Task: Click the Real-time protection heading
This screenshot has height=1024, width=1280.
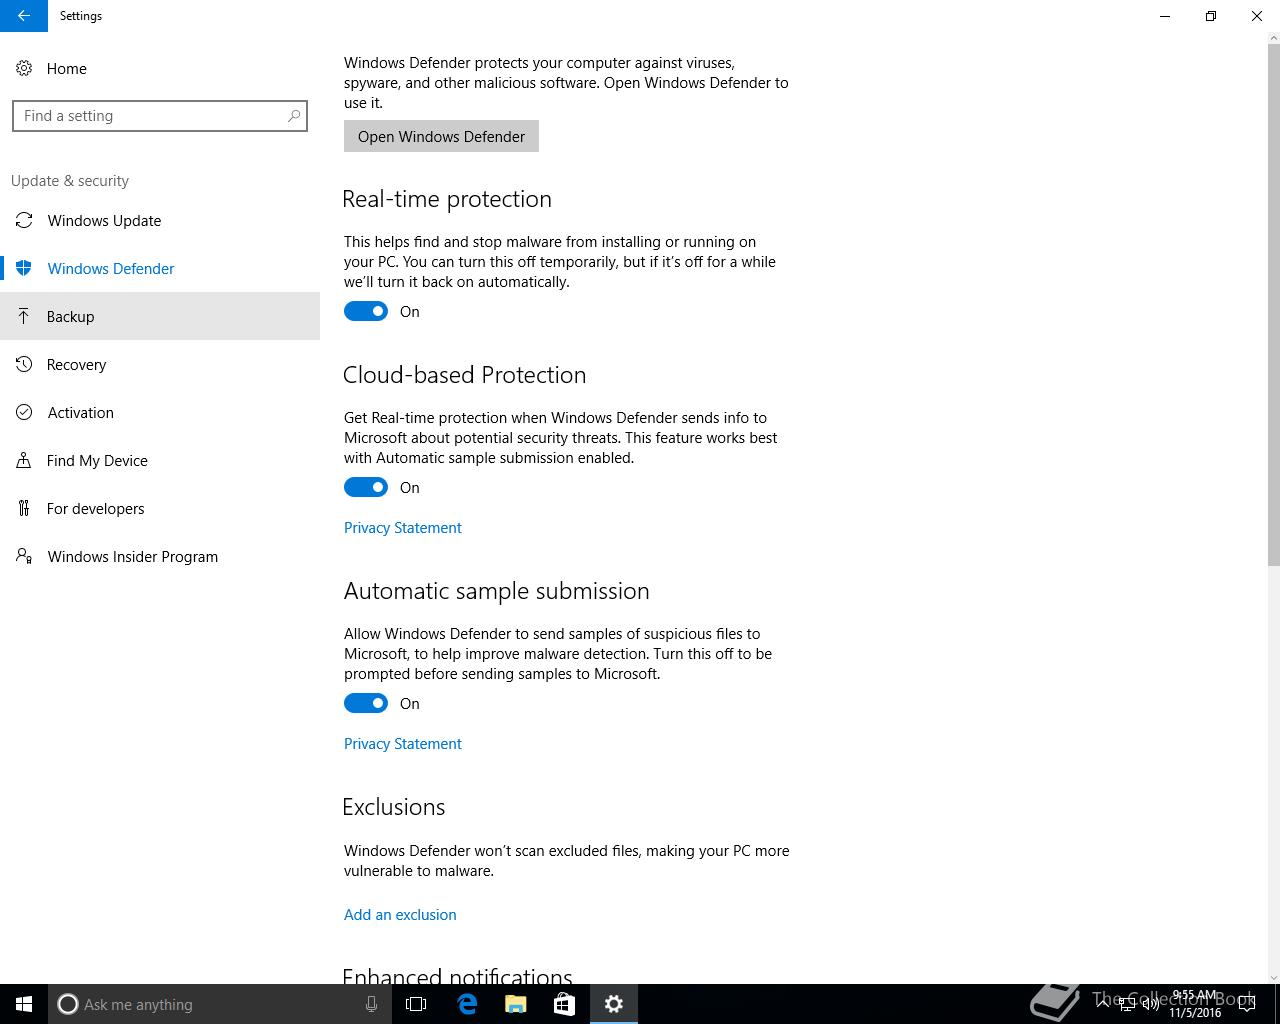Action: click(x=447, y=199)
